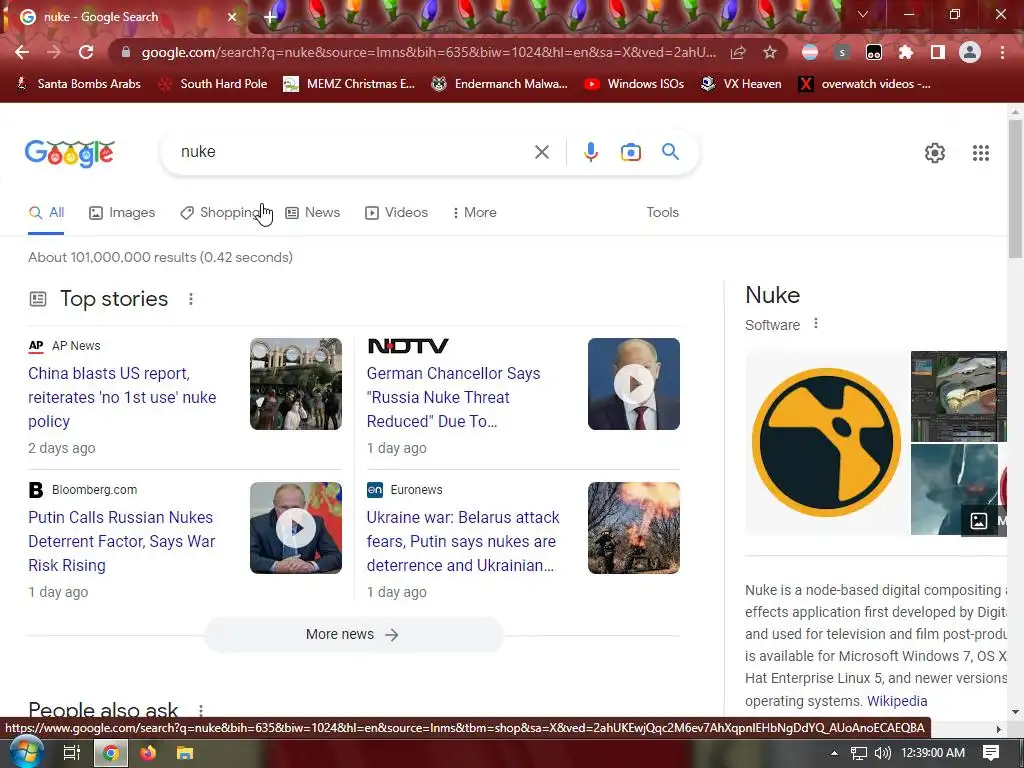
Task: Click the extension icon with two eyes
Action: click(874, 52)
